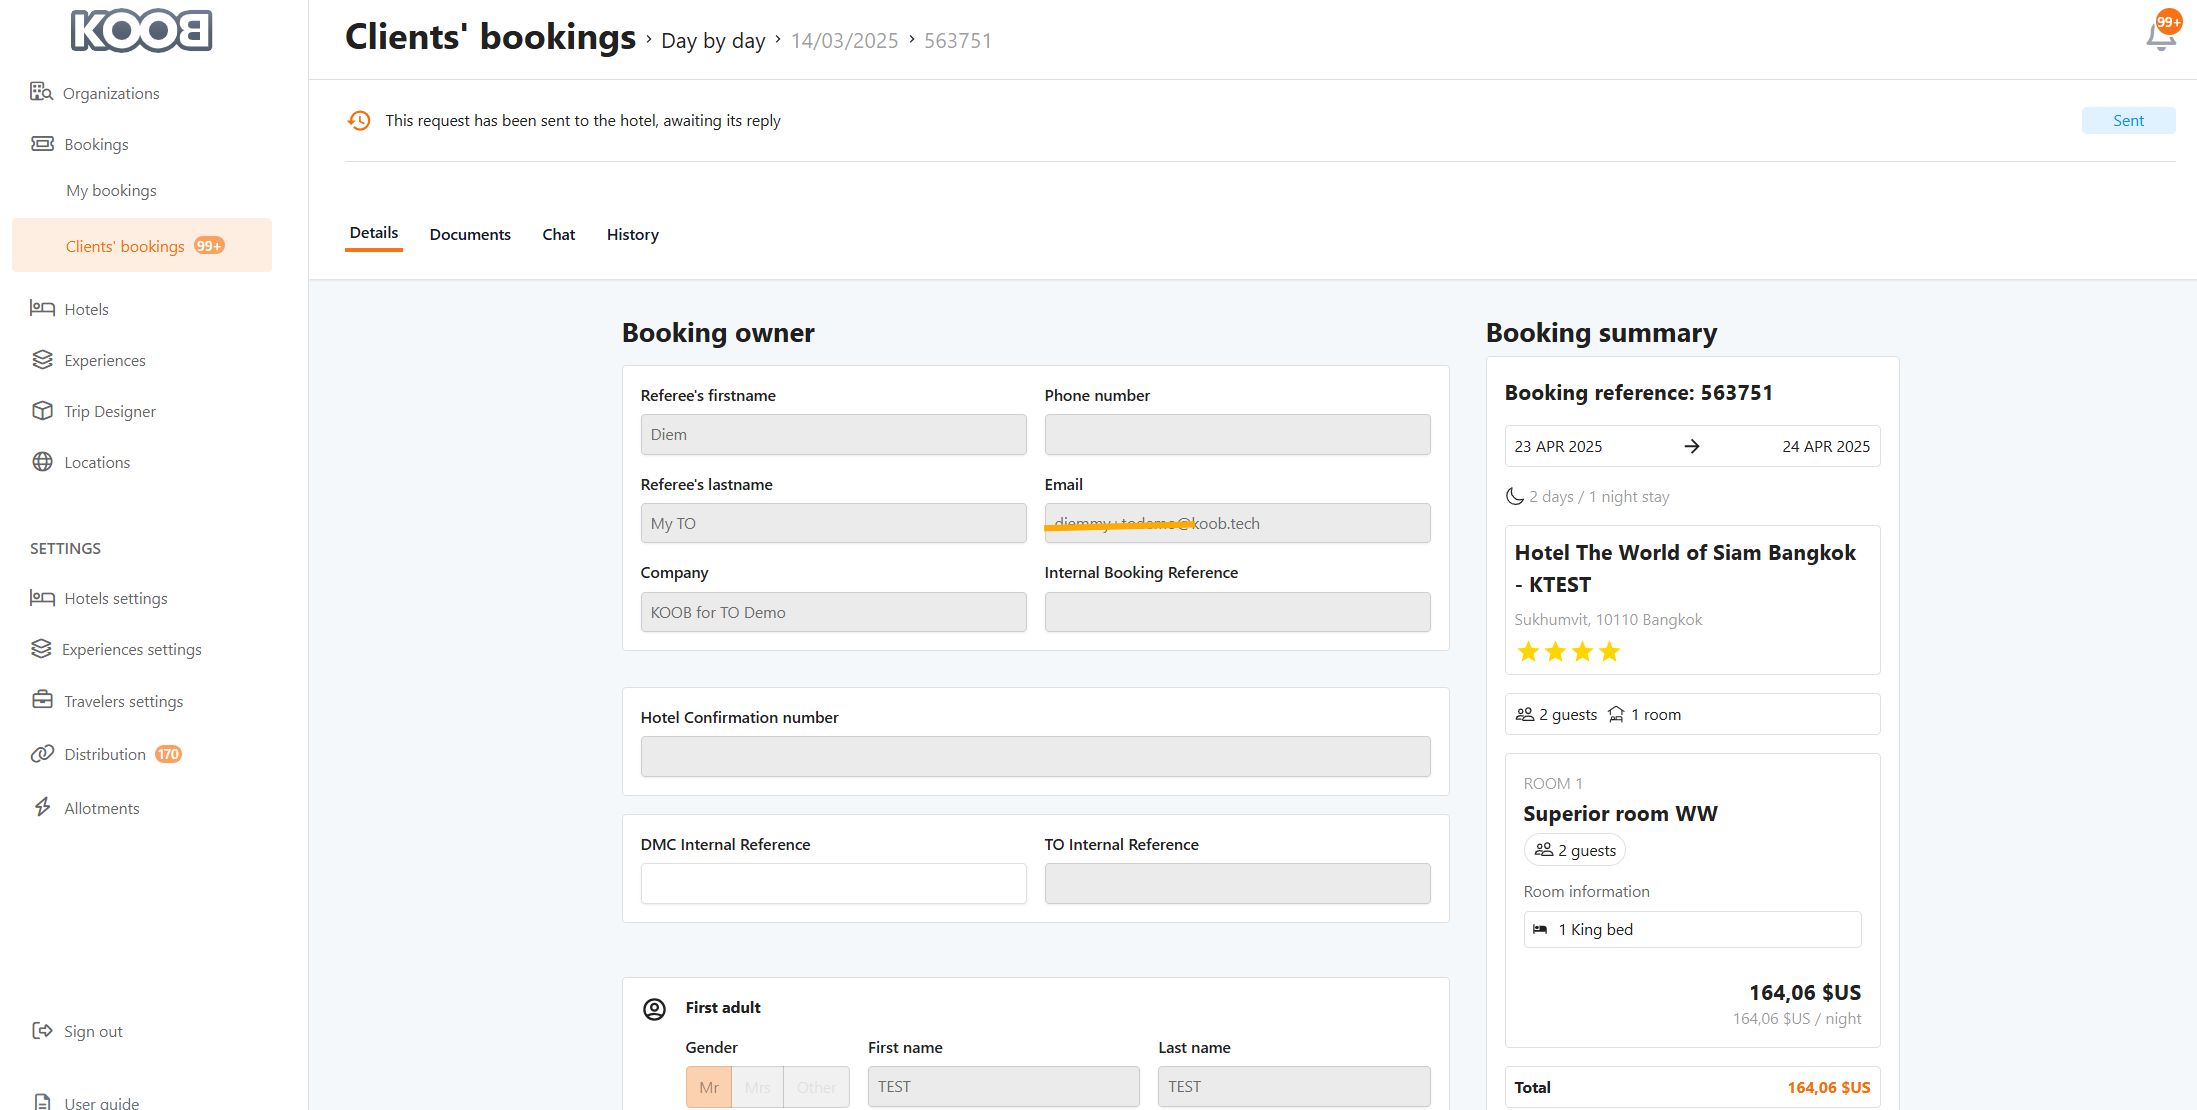Click the notification bell icon

point(2160,37)
